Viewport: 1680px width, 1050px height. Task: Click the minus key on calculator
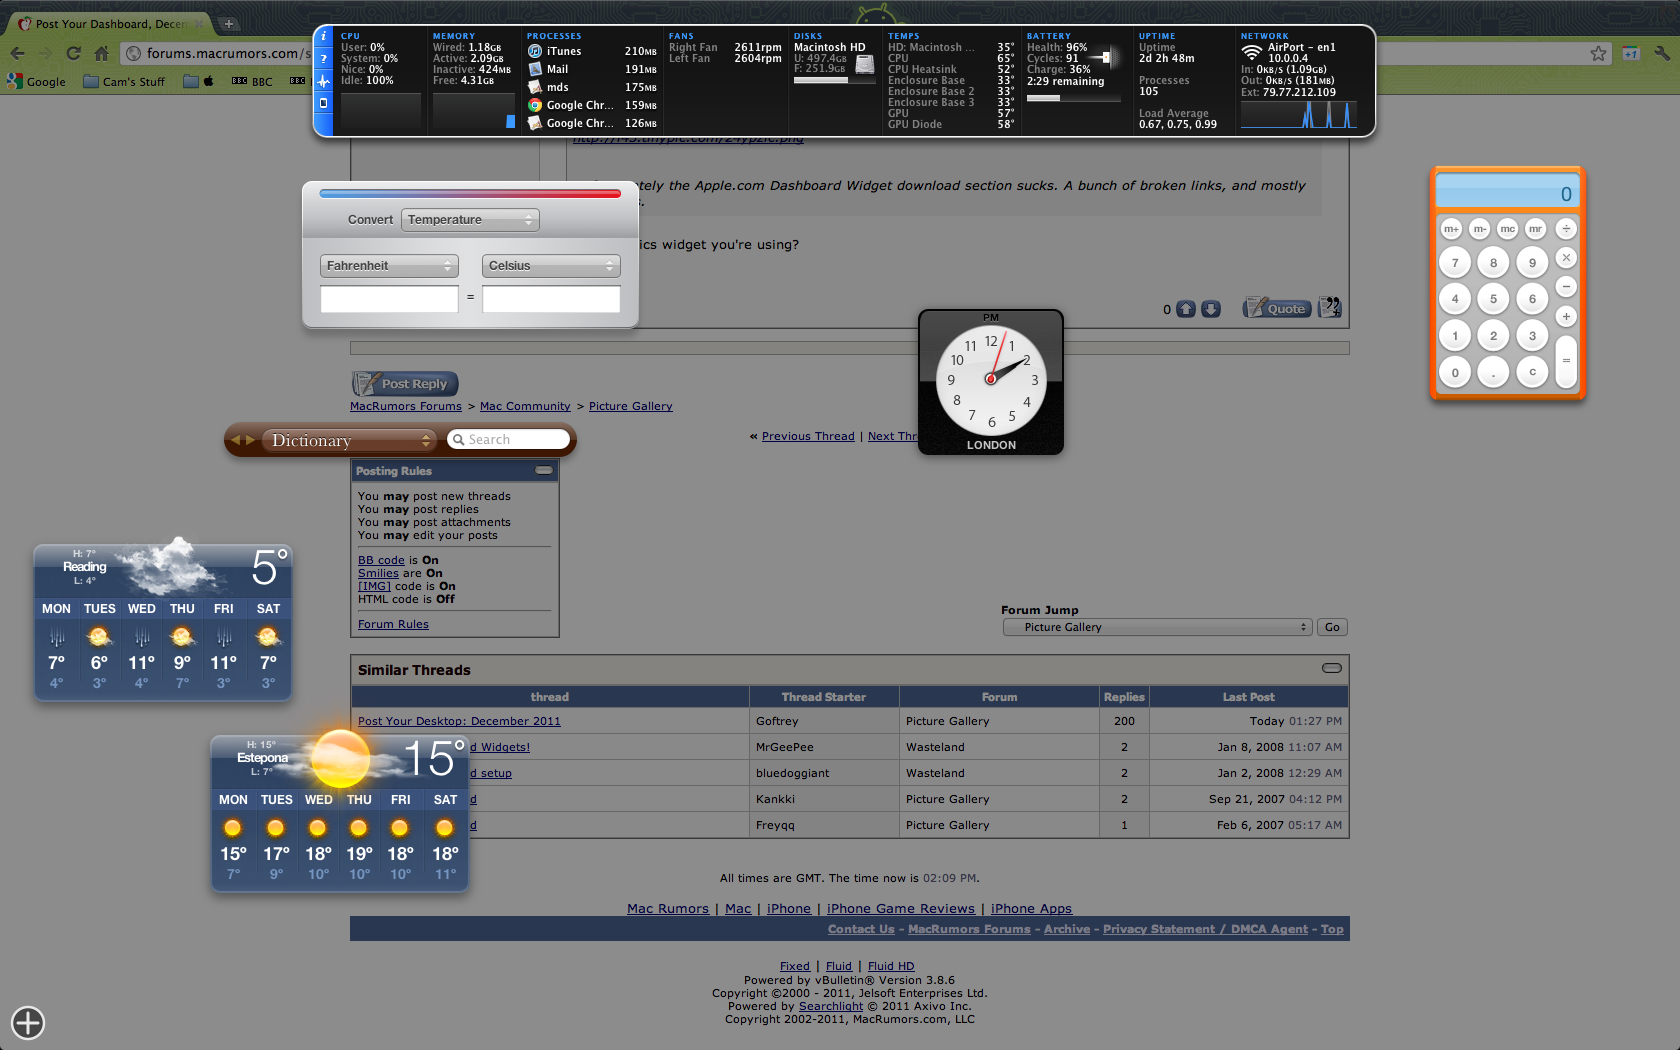point(1566,287)
